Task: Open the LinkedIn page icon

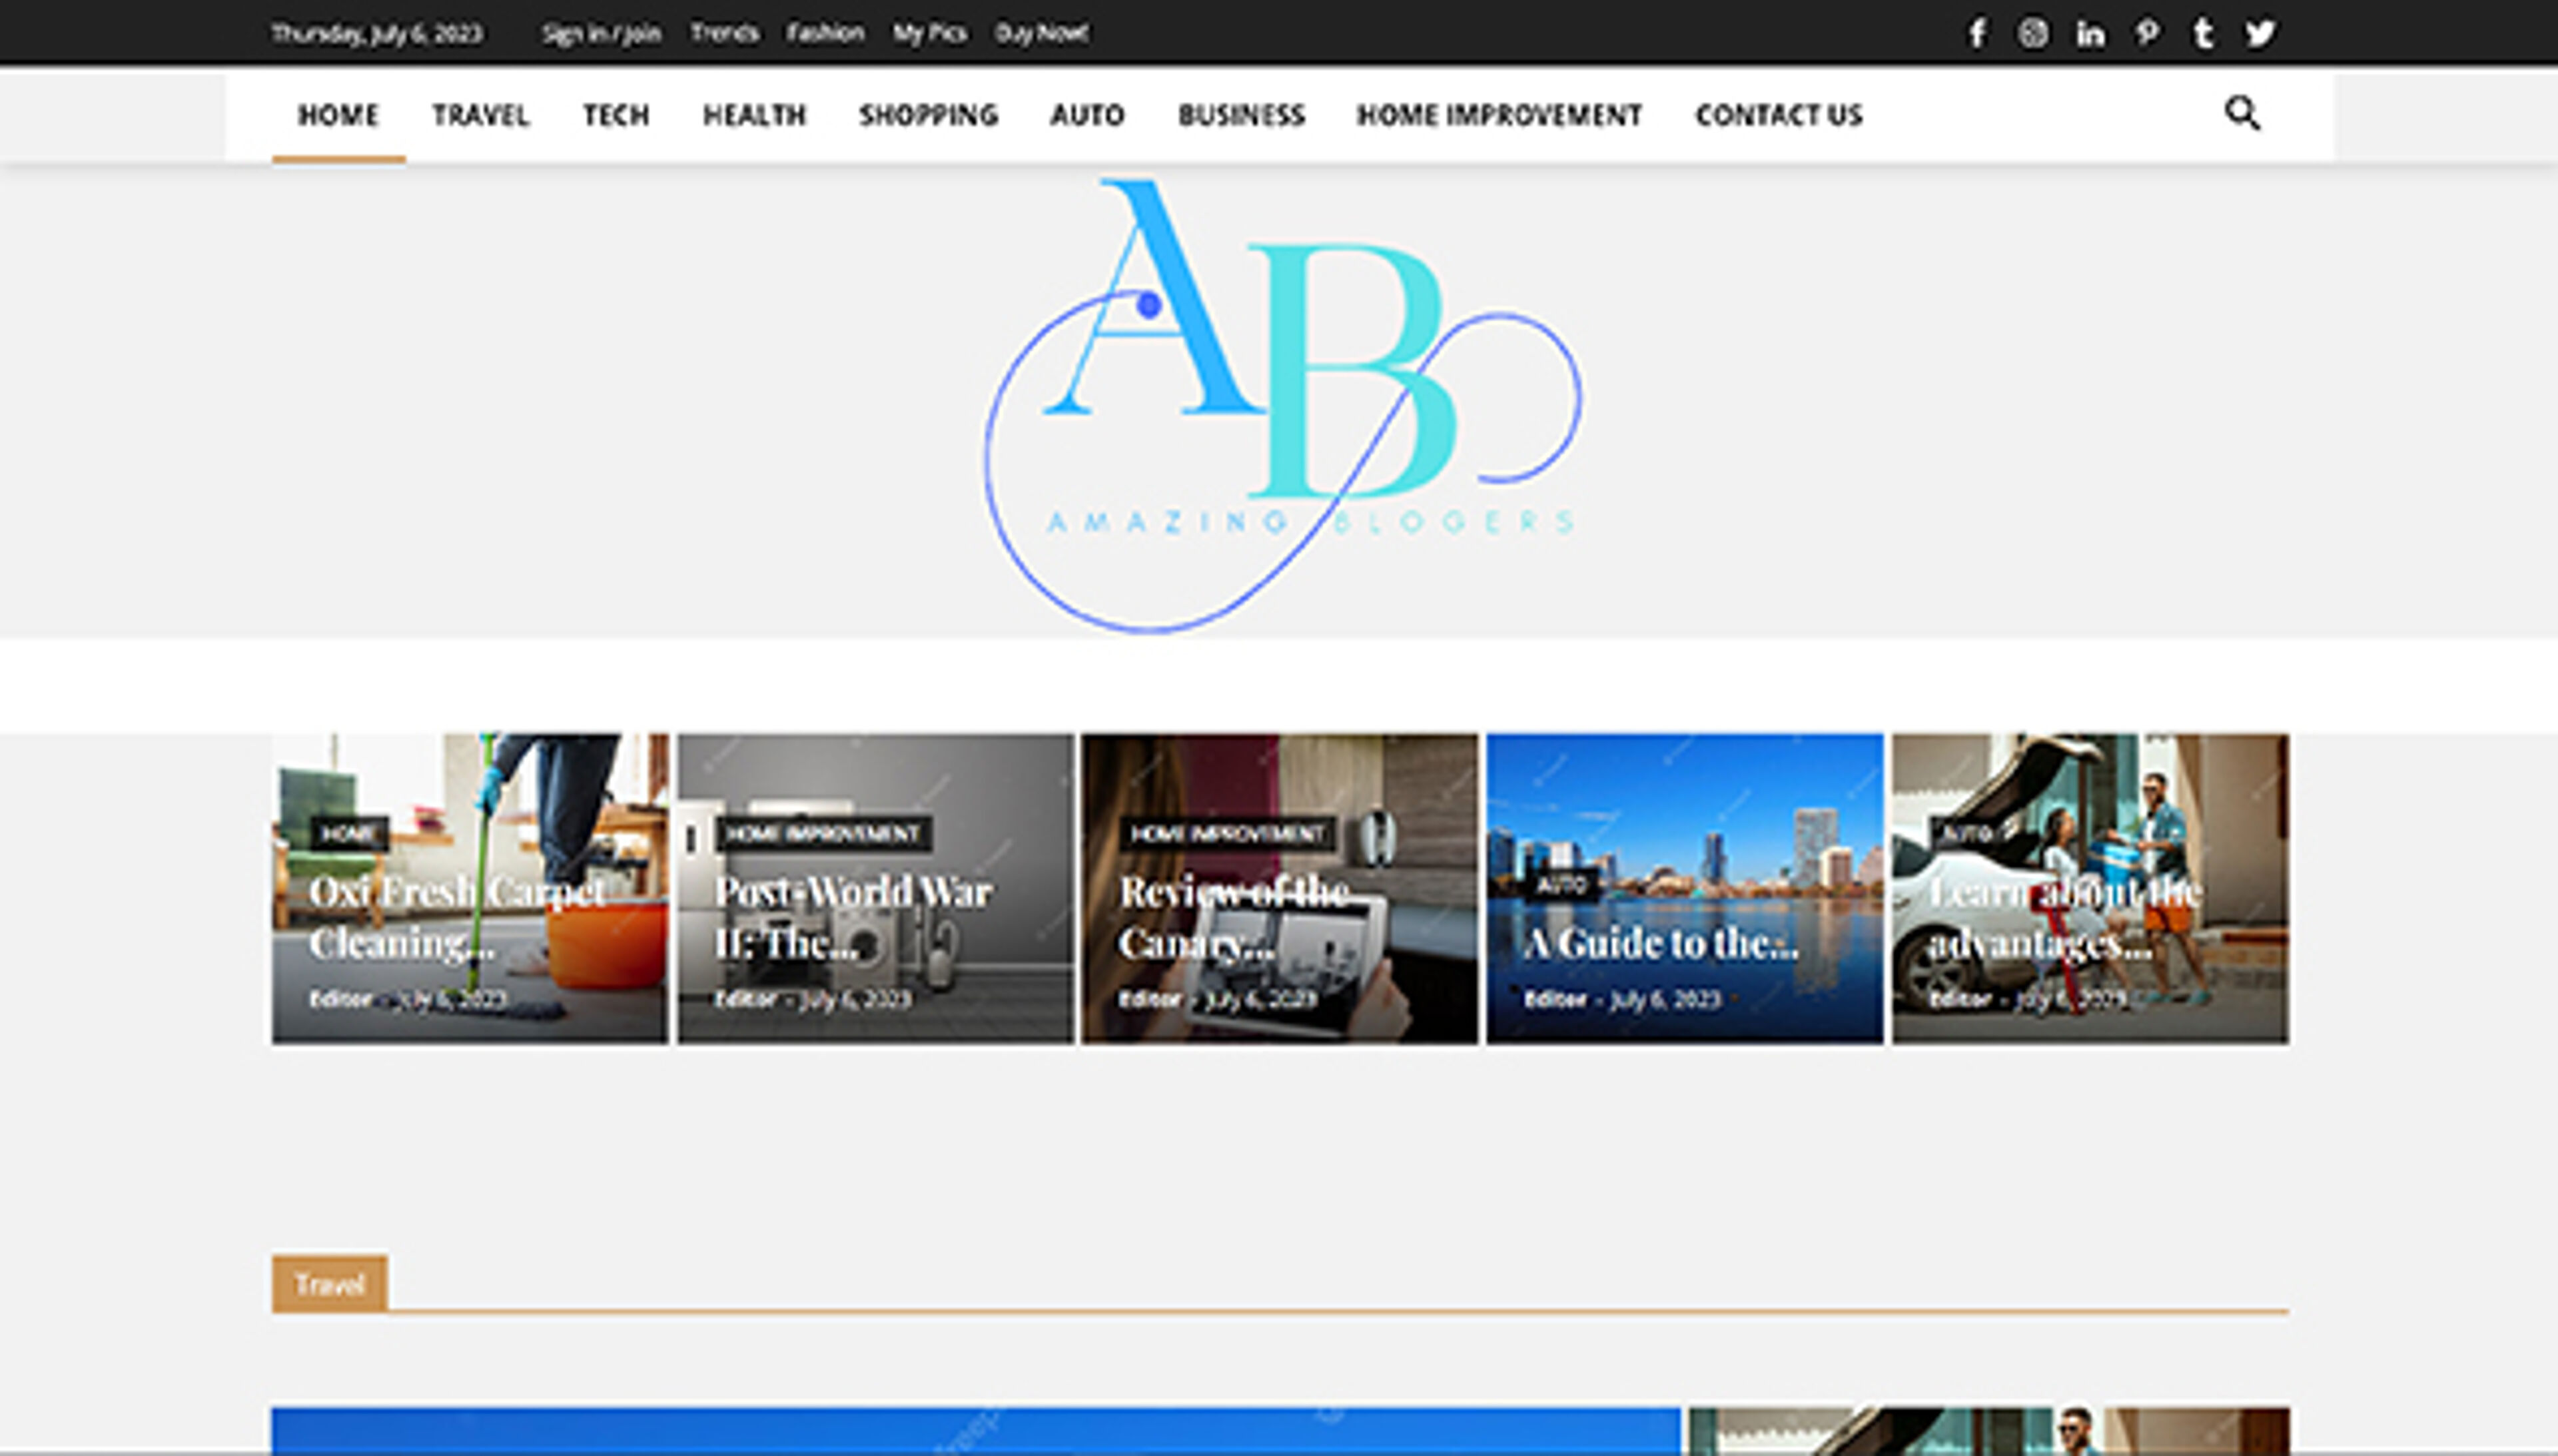Action: pyautogui.click(x=2090, y=33)
